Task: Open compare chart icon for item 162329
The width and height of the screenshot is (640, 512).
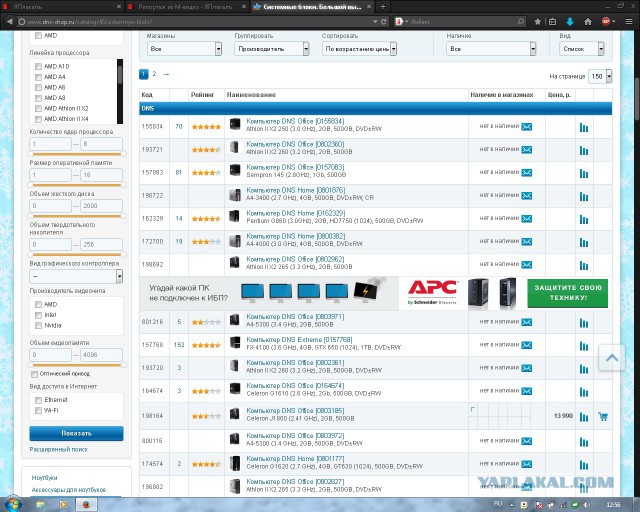Action: click(584, 220)
